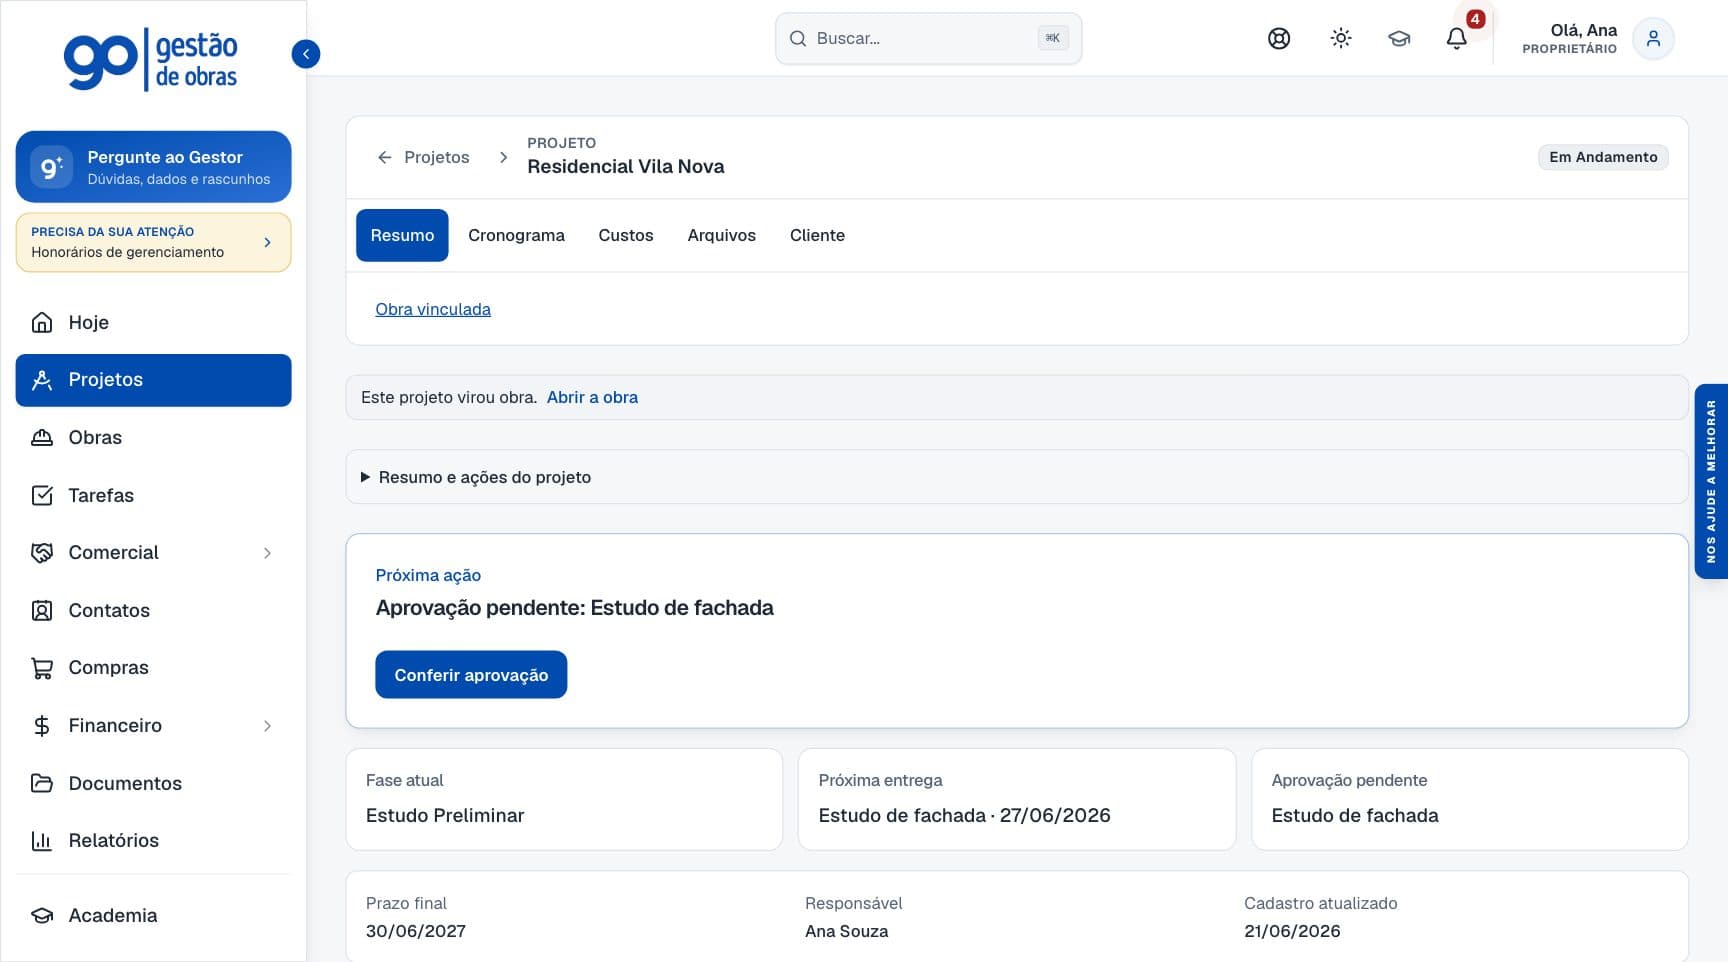The height and width of the screenshot is (962, 1728).
Task: Collapse the sidebar with the chevron button
Action: (x=306, y=54)
